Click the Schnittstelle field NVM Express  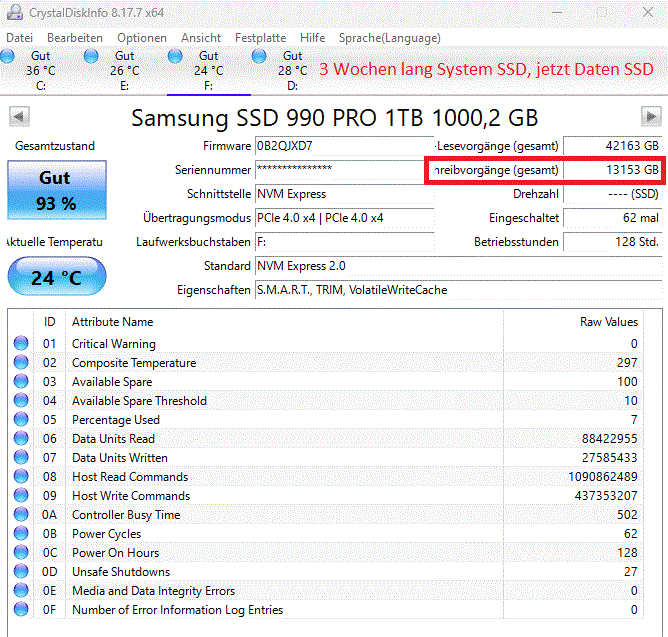345,194
